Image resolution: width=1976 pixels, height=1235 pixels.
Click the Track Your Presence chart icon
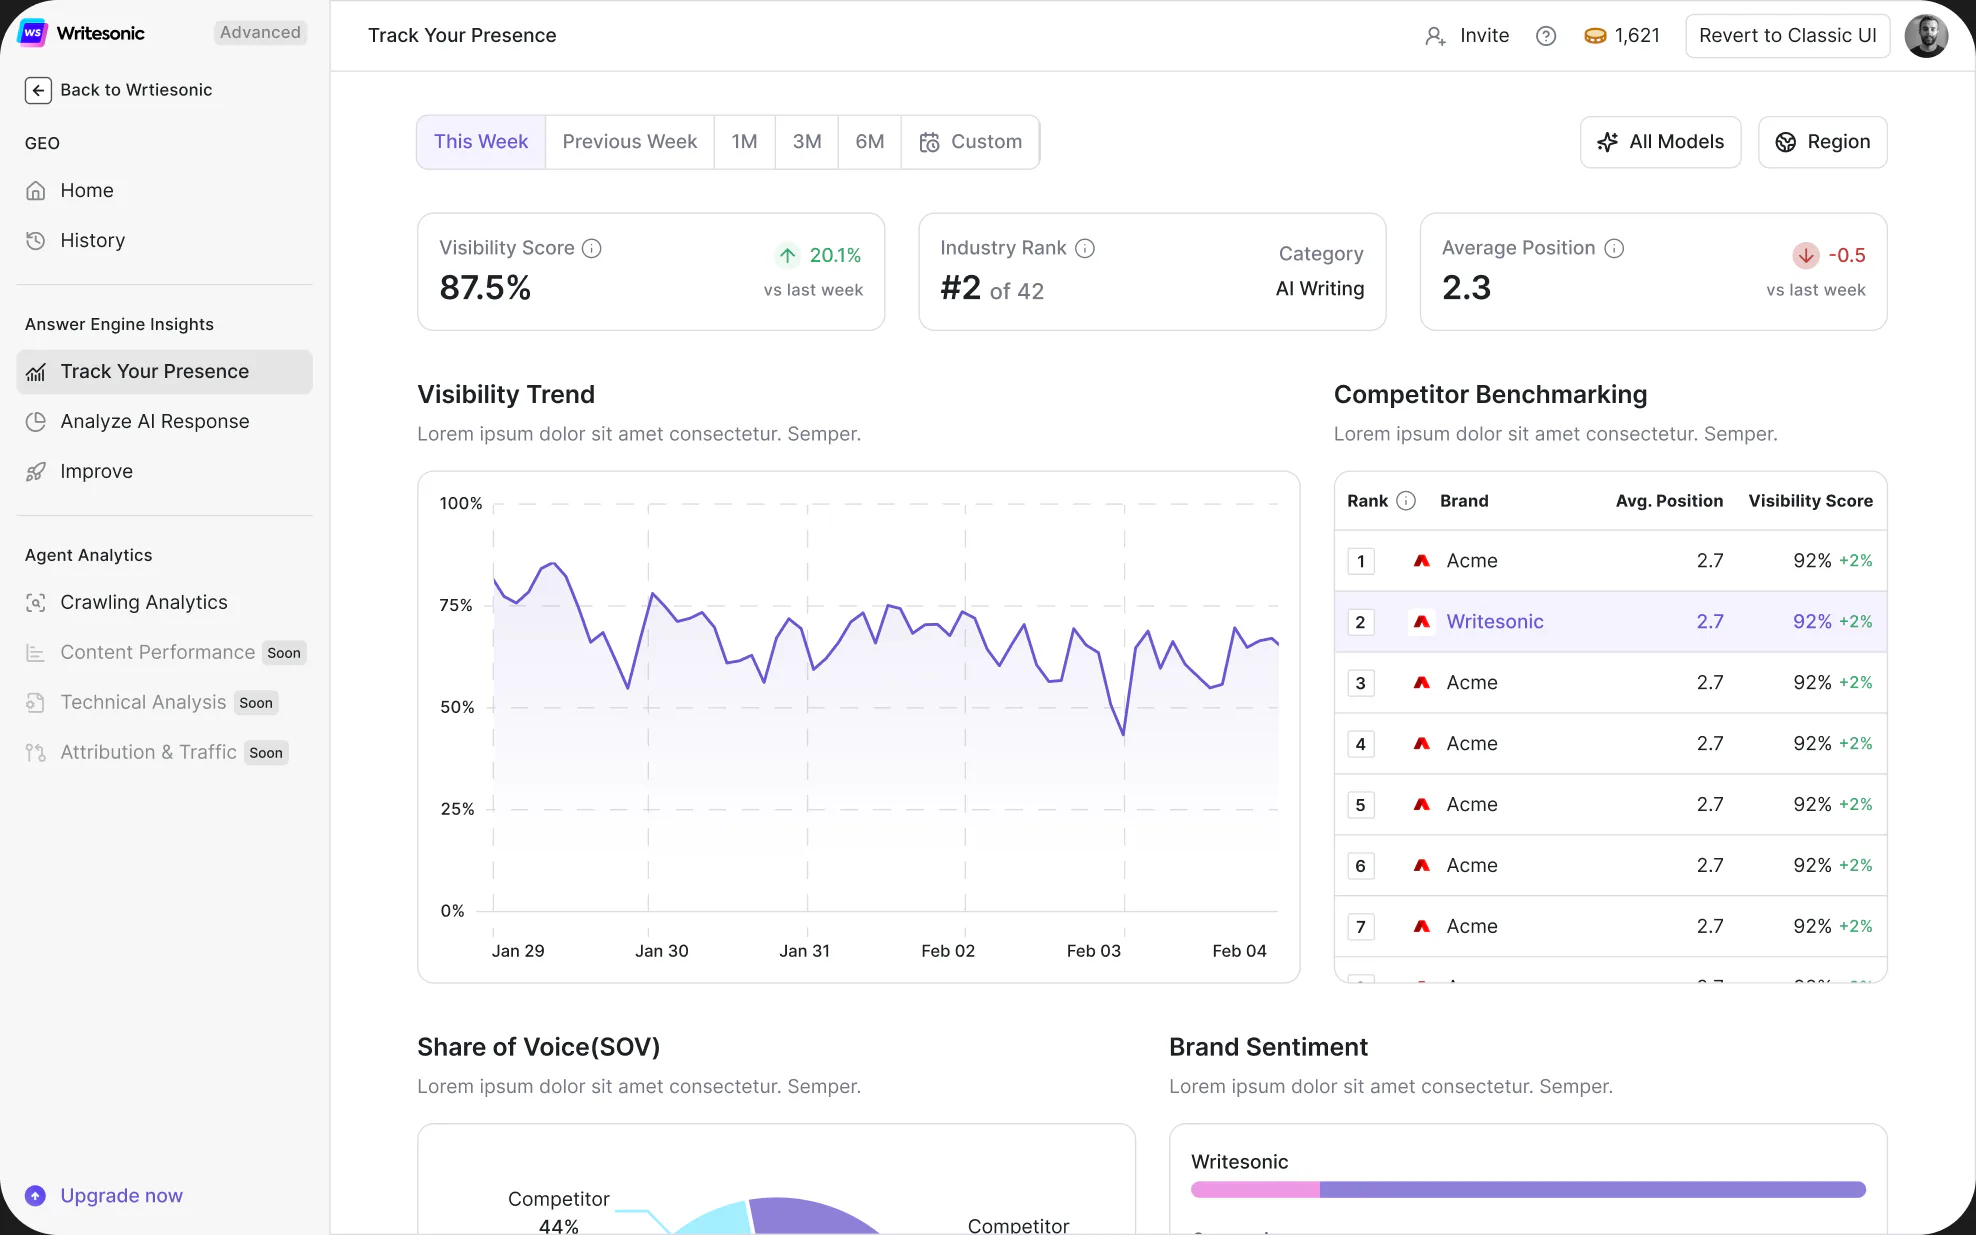click(36, 372)
